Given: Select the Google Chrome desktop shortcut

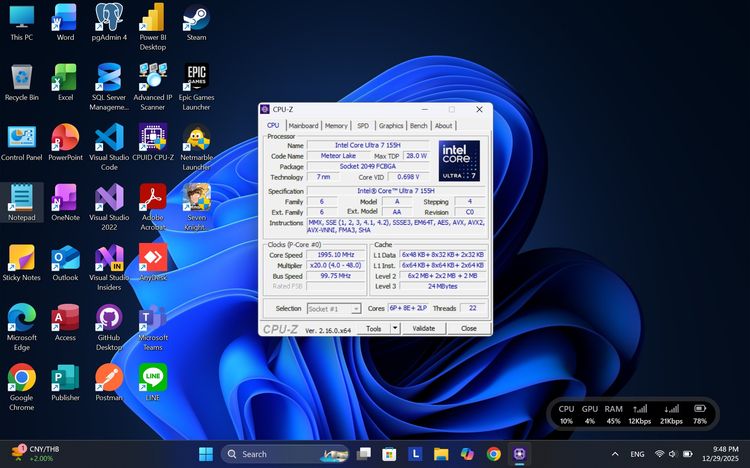Looking at the screenshot, I should pyautogui.click(x=22, y=388).
